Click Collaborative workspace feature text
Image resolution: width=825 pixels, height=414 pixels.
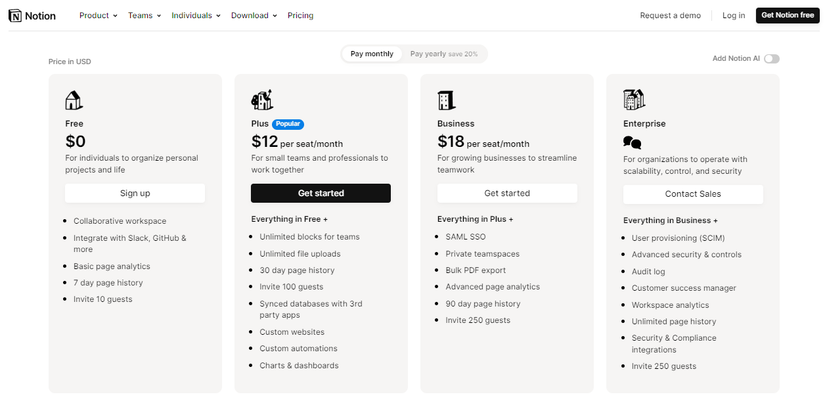(120, 221)
